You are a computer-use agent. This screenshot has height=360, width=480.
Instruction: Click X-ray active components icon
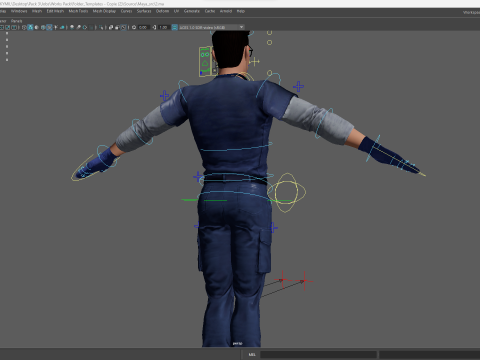[117, 27]
